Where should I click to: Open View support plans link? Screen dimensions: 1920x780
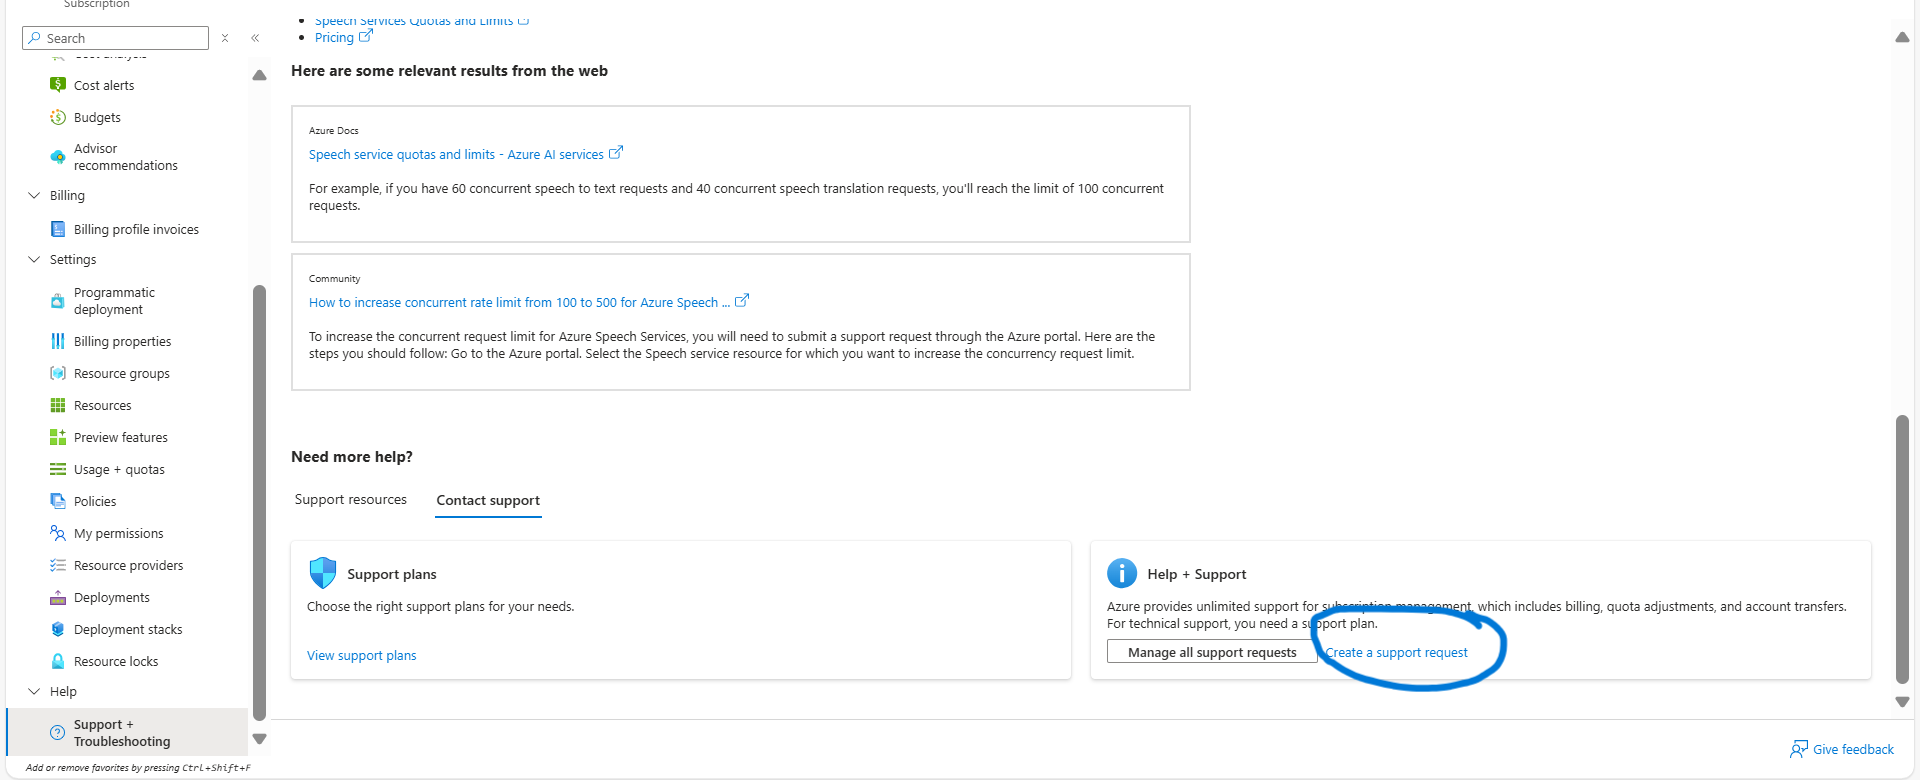coord(362,655)
